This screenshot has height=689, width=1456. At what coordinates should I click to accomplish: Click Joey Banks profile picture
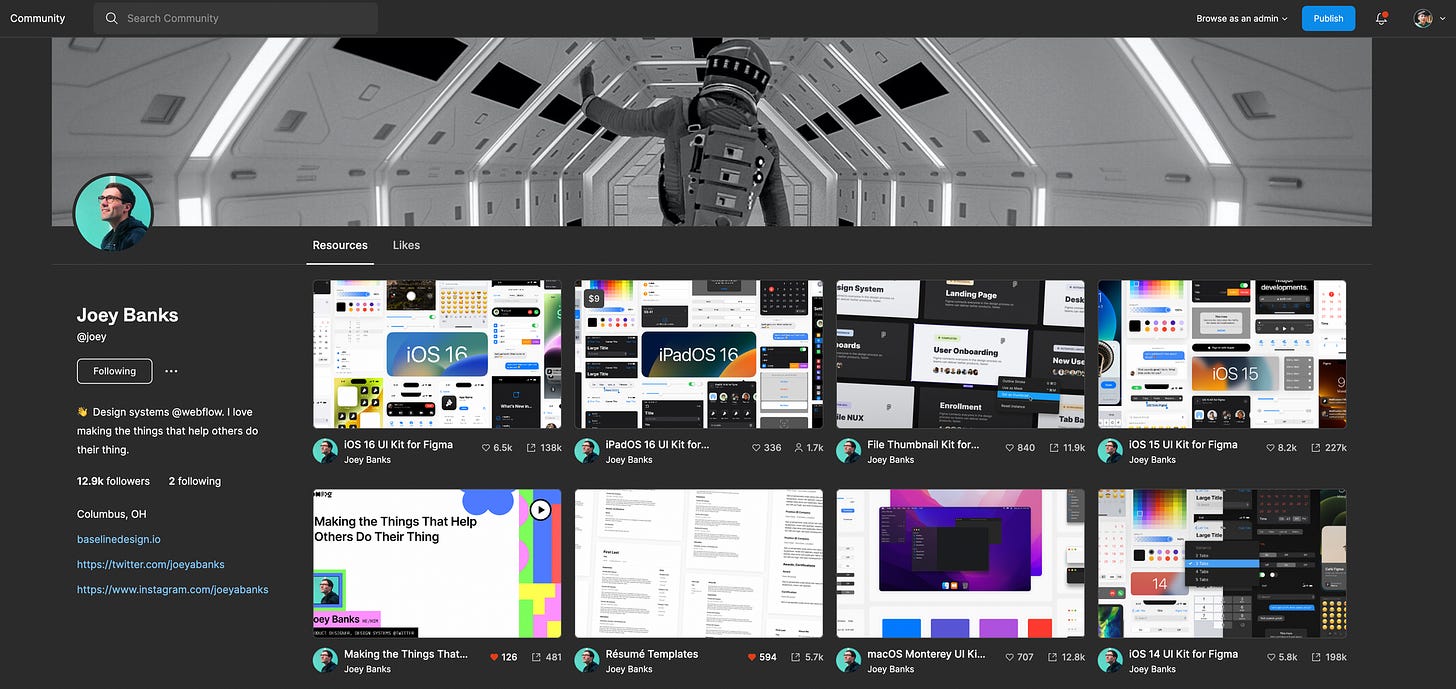(113, 213)
